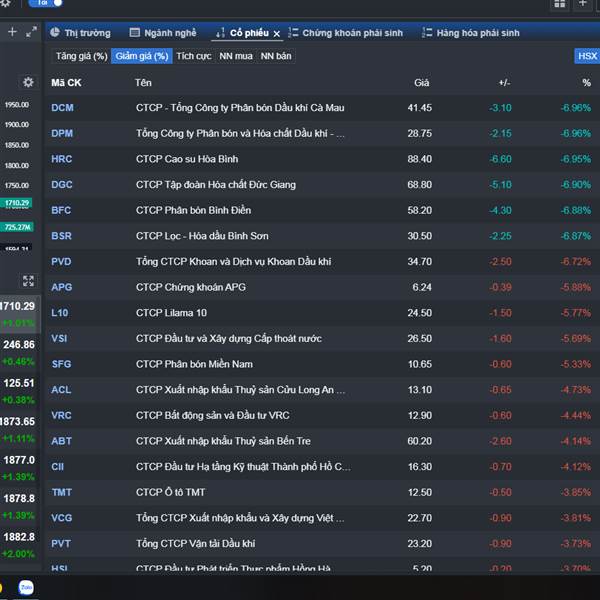Image resolution: width=600 pixels, height=600 pixels.
Task: Open the Thị trường tab
Action: 81,33
